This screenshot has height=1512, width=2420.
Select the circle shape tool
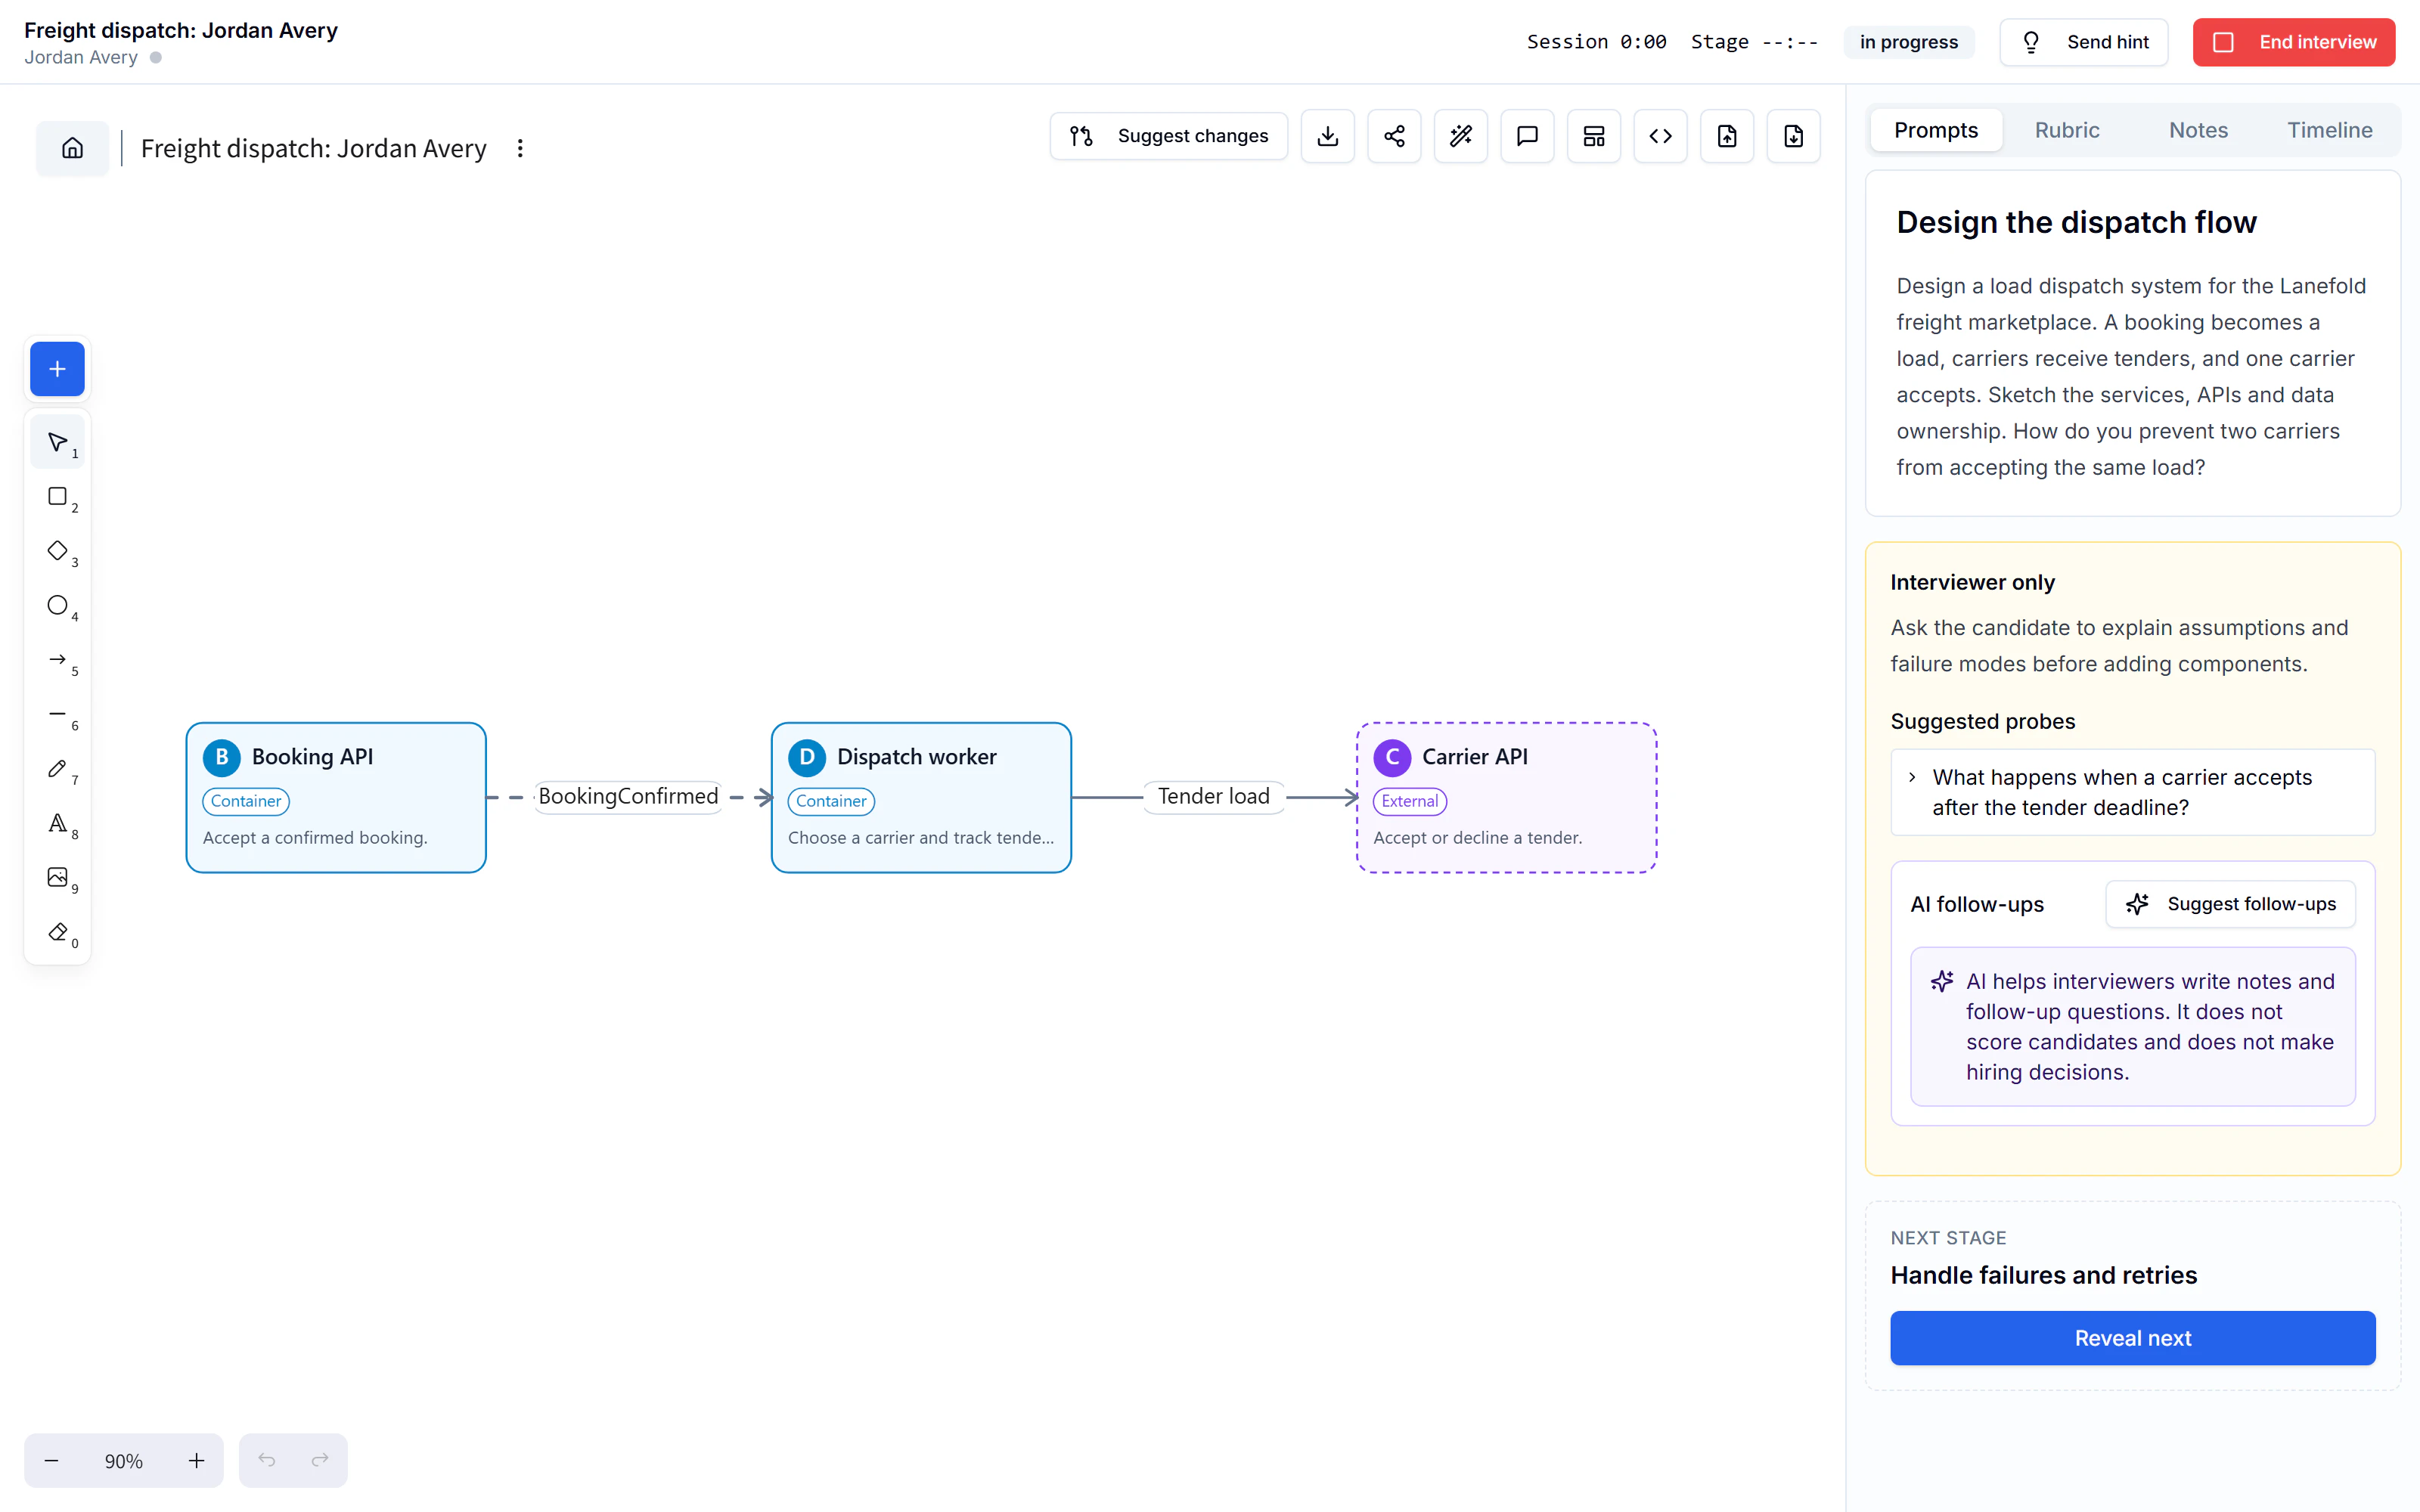(x=58, y=606)
